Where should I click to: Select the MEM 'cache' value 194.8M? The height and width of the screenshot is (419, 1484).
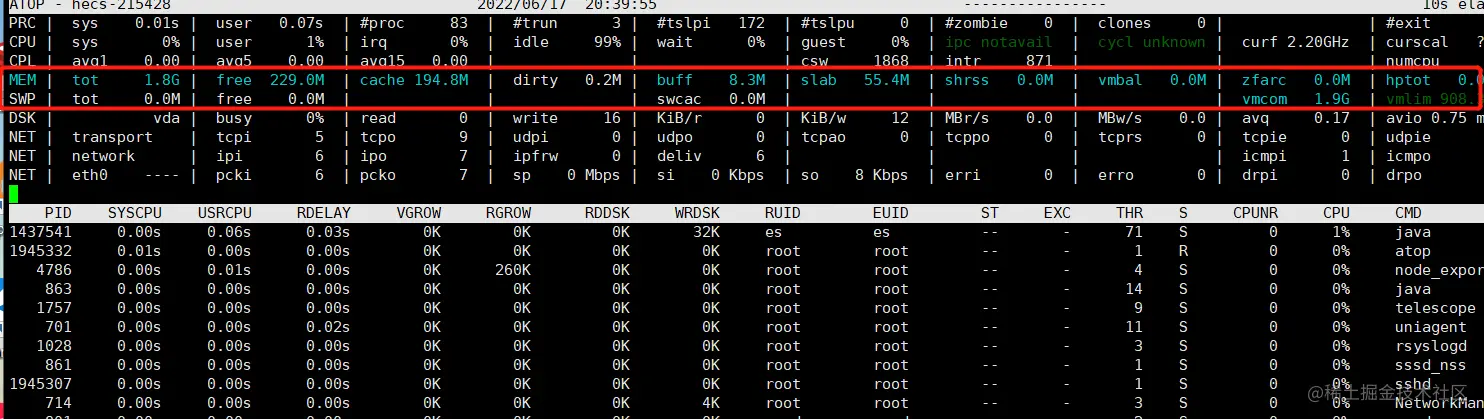point(439,80)
